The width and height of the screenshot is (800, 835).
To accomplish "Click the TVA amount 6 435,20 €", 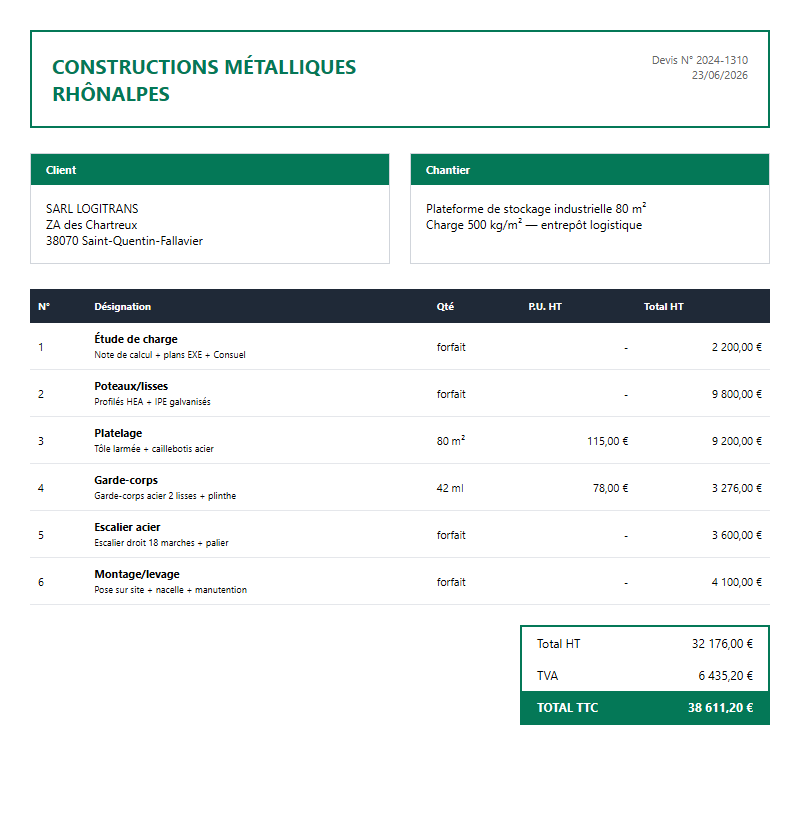I will pyautogui.click(x=725, y=676).
